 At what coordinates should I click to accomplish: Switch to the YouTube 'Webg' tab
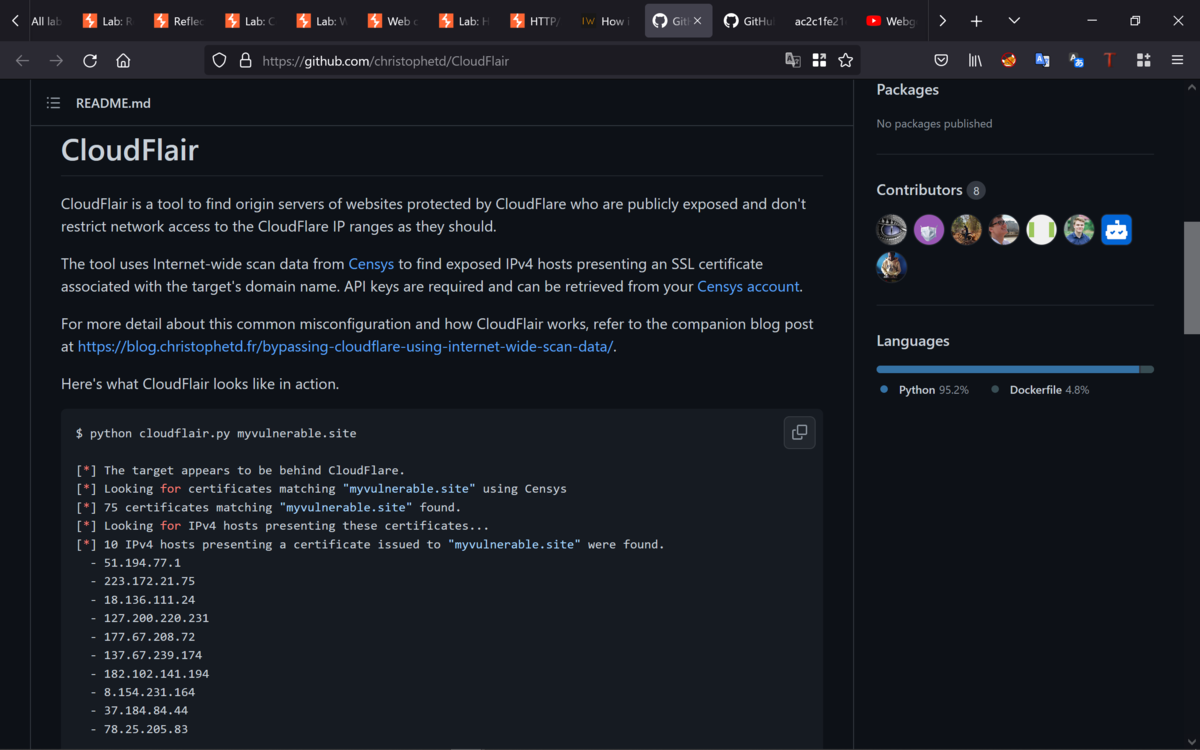(x=891, y=21)
